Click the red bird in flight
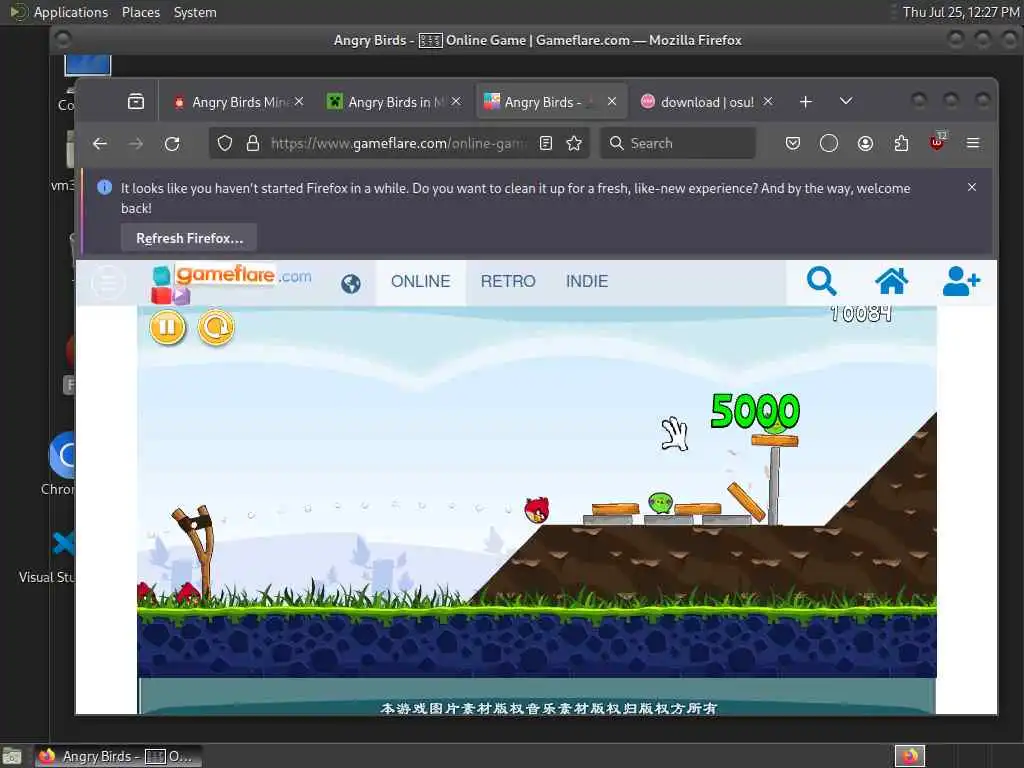This screenshot has width=1024, height=768. pos(537,509)
